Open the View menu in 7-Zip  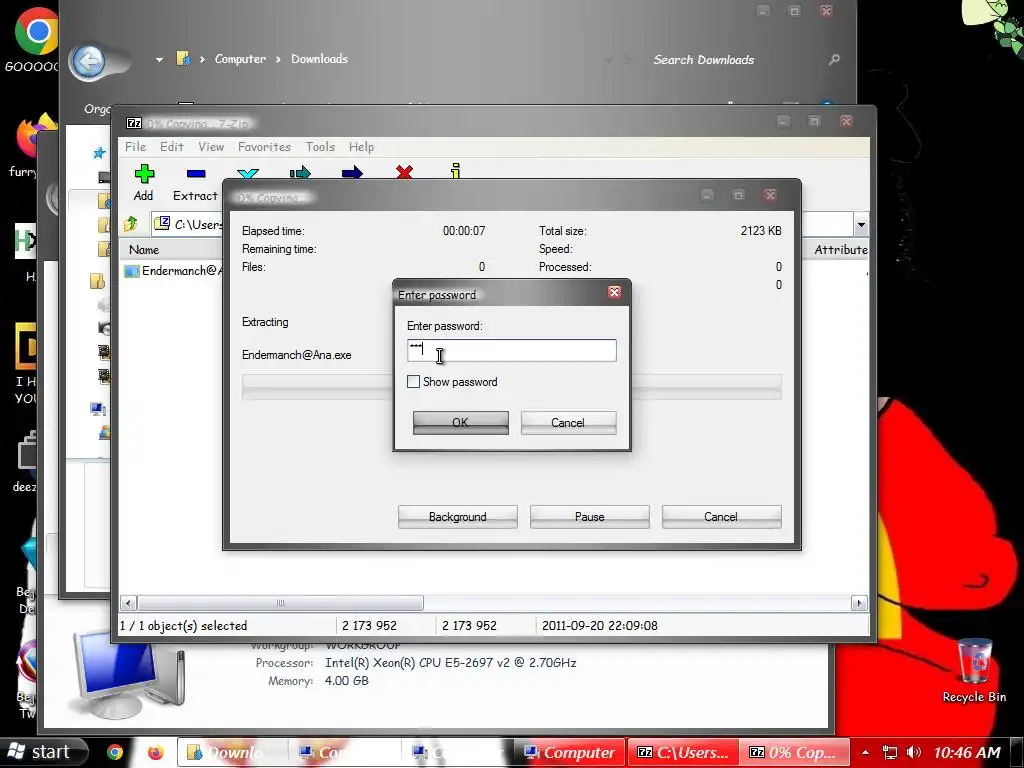[x=211, y=147]
